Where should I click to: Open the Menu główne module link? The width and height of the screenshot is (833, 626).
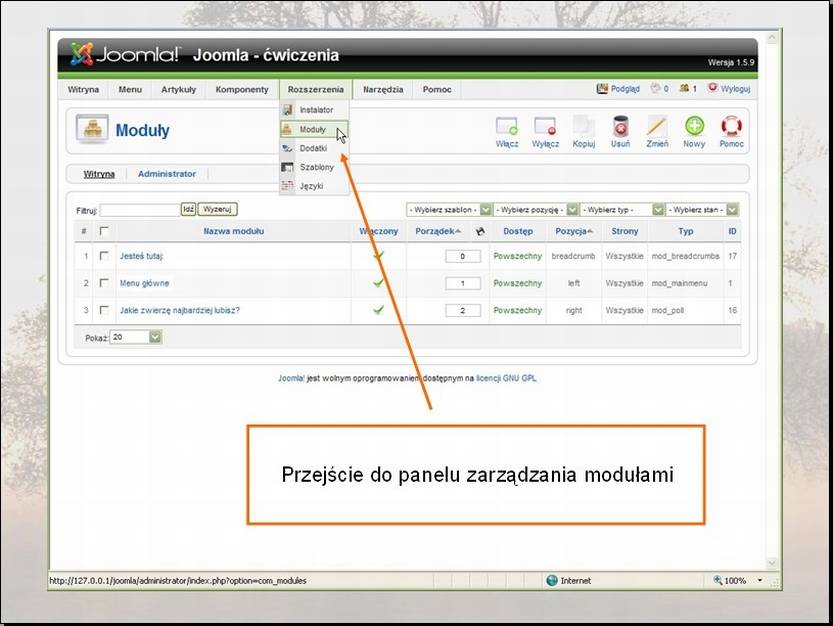[x=144, y=283]
